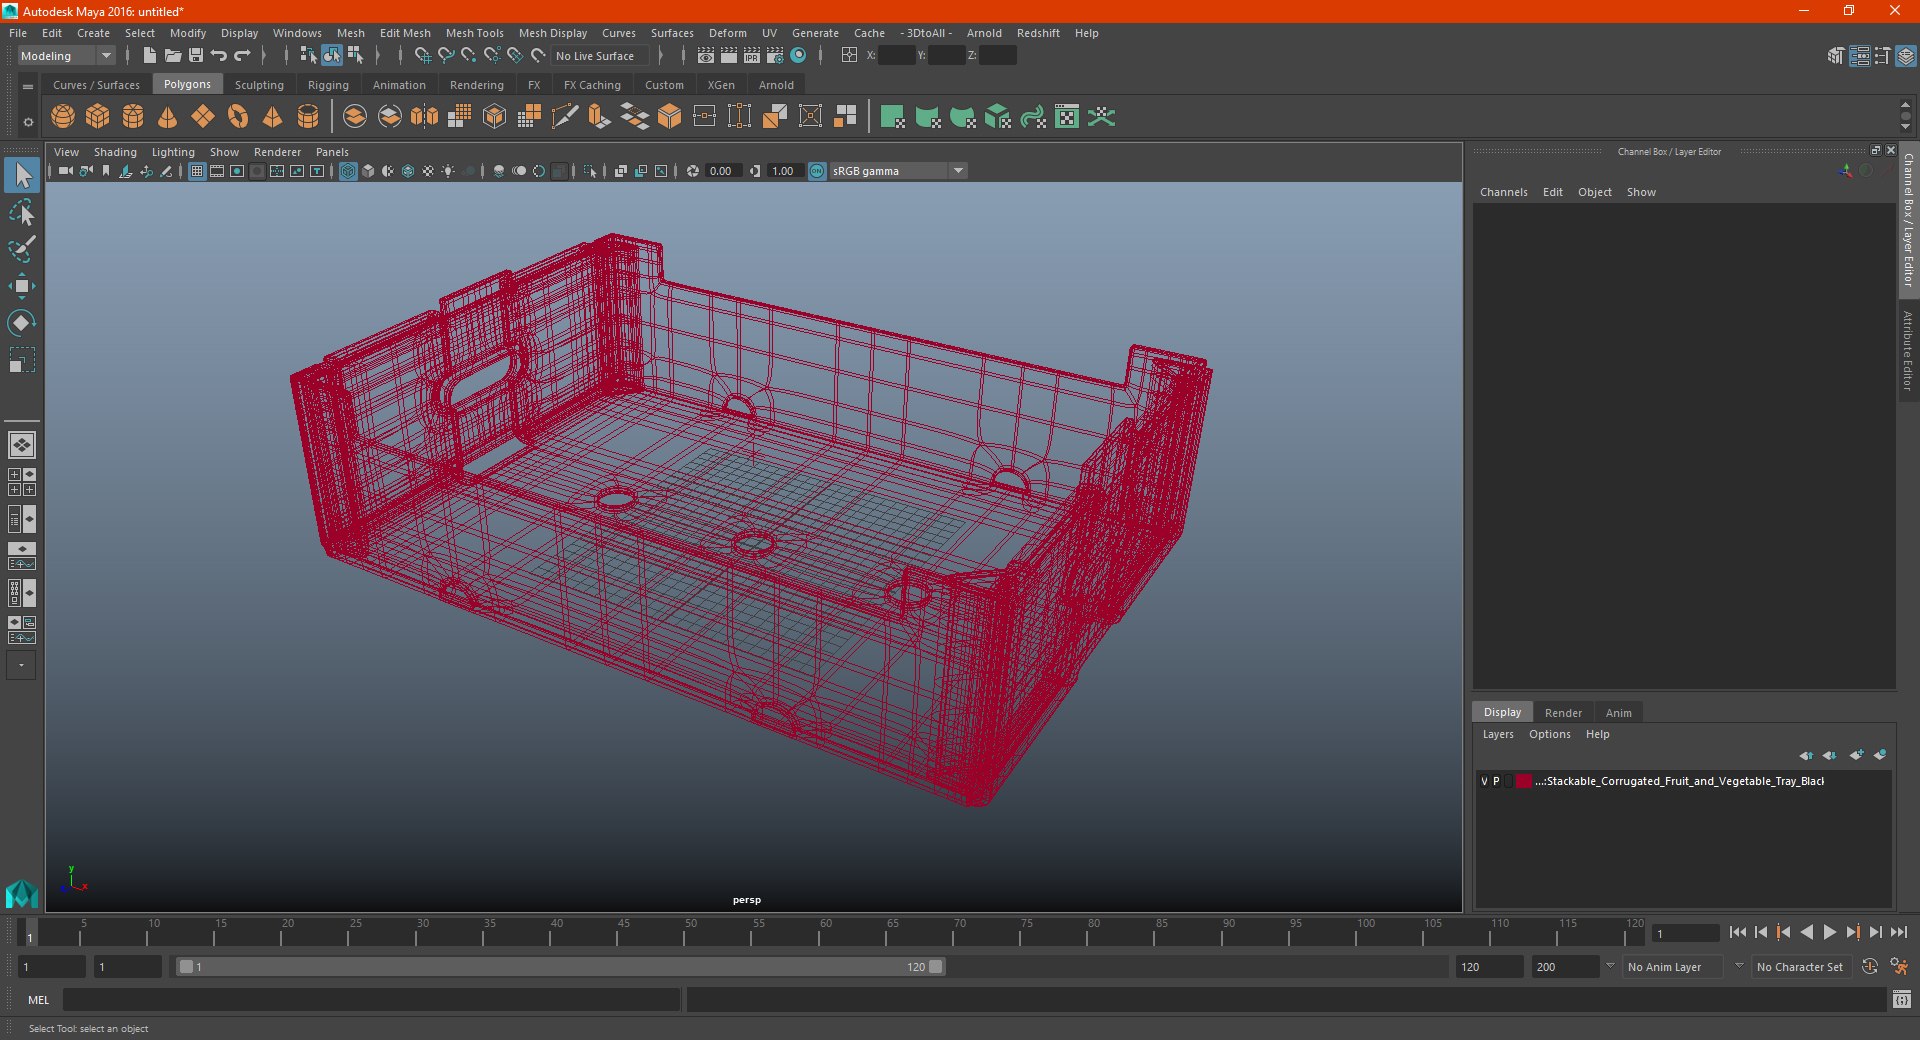Create a polygon cube from the shelf
Viewport: 1920px width, 1040px height.
98,117
